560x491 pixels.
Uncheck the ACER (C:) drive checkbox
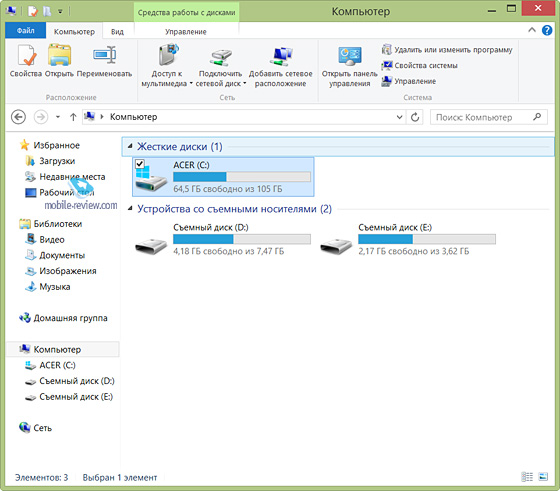140,164
